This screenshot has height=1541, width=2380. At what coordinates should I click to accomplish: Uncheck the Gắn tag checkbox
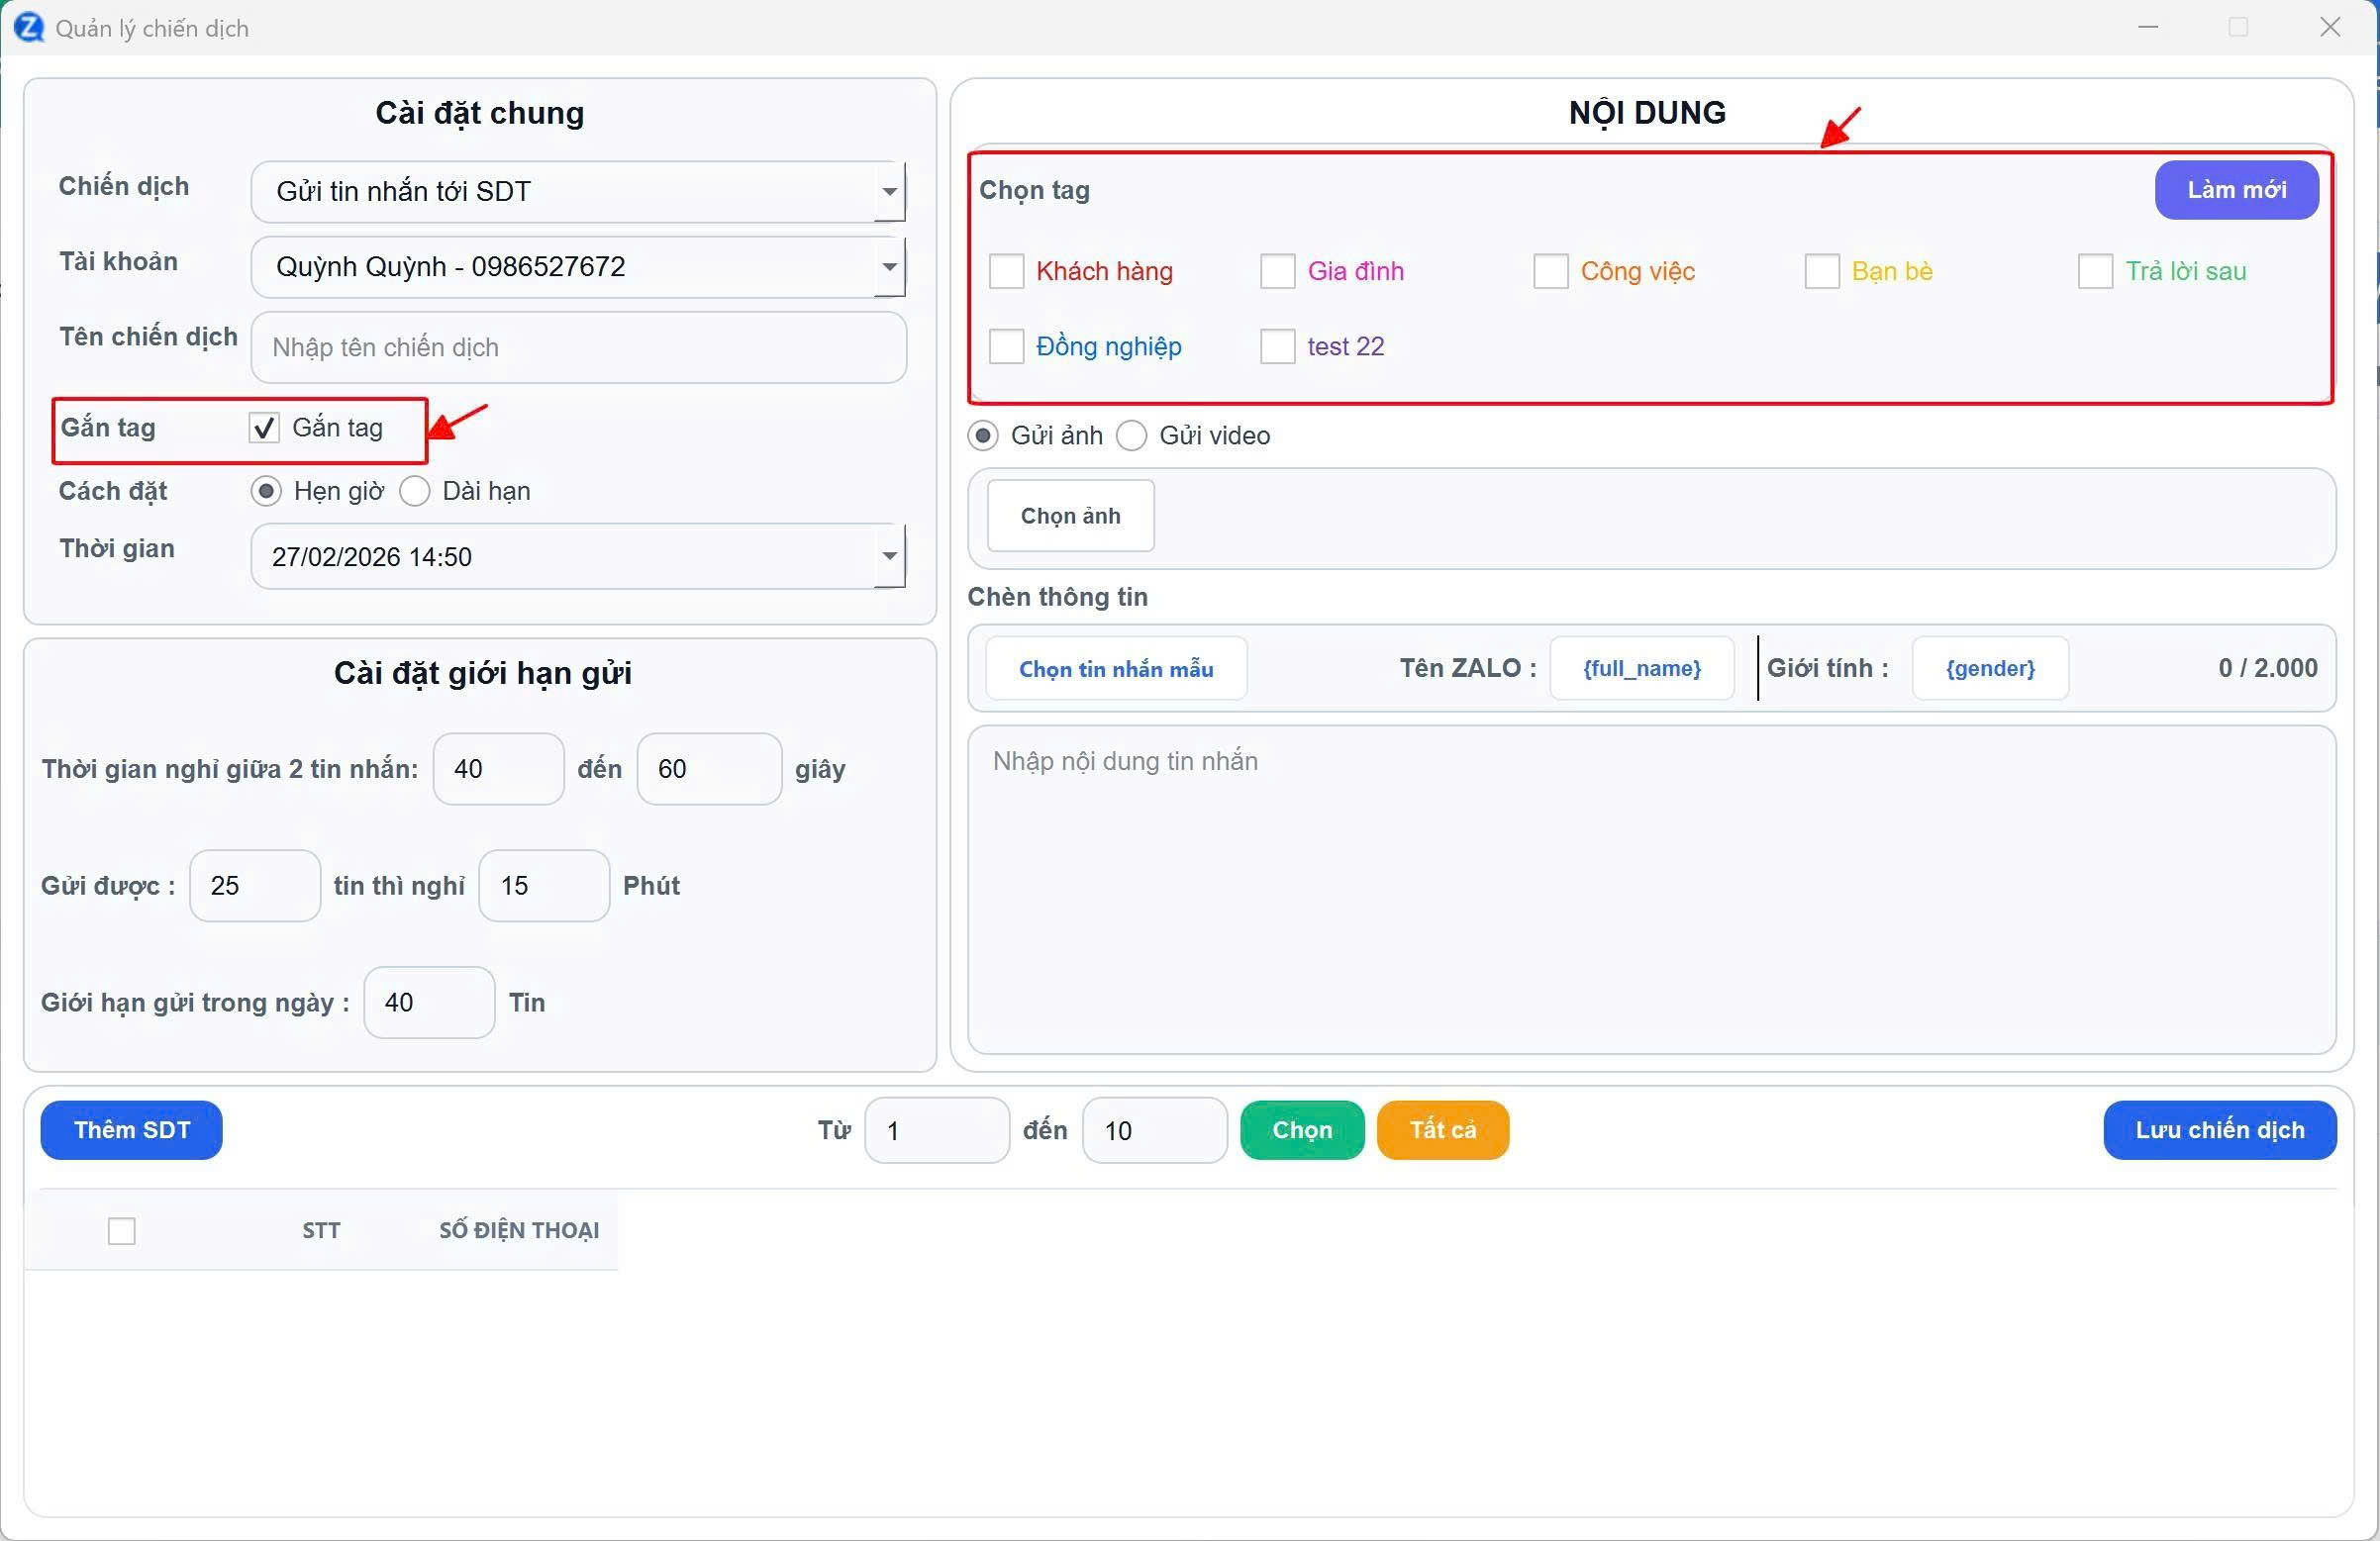pyautogui.click(x=264, y=428)
